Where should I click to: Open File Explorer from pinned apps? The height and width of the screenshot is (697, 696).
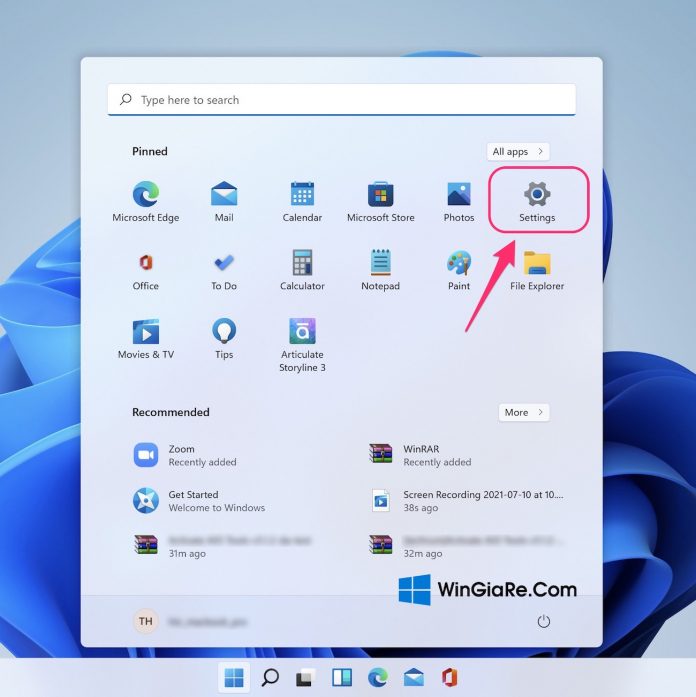tap(537, 264)
